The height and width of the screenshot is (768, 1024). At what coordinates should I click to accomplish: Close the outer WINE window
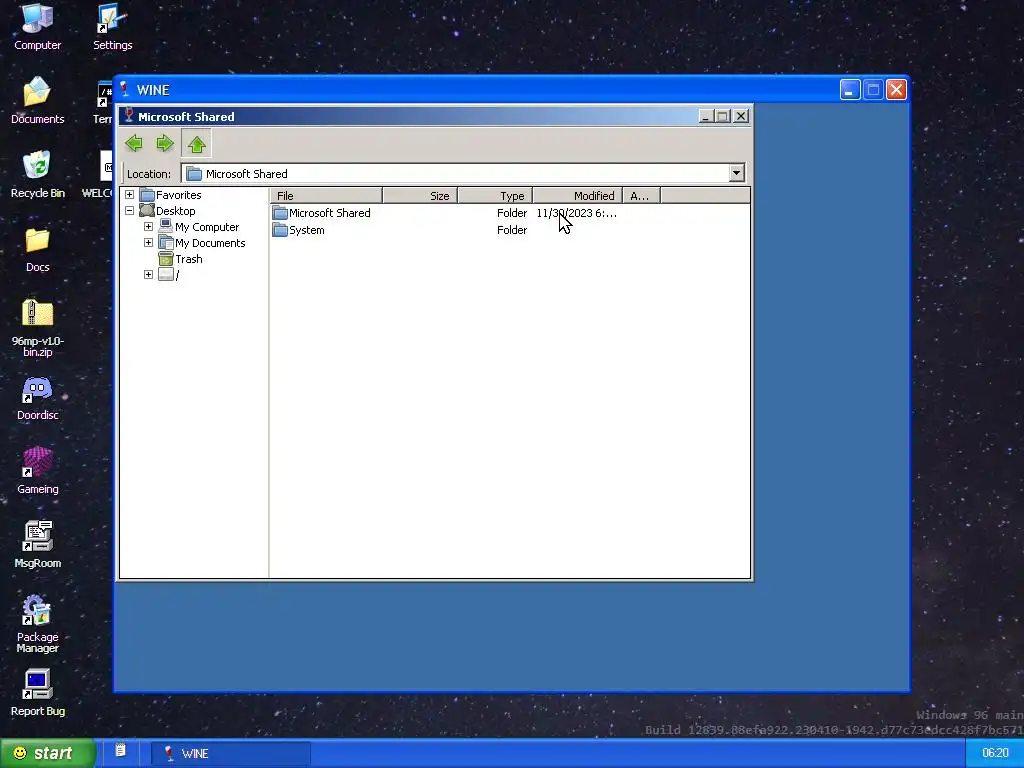coord(896,89)
